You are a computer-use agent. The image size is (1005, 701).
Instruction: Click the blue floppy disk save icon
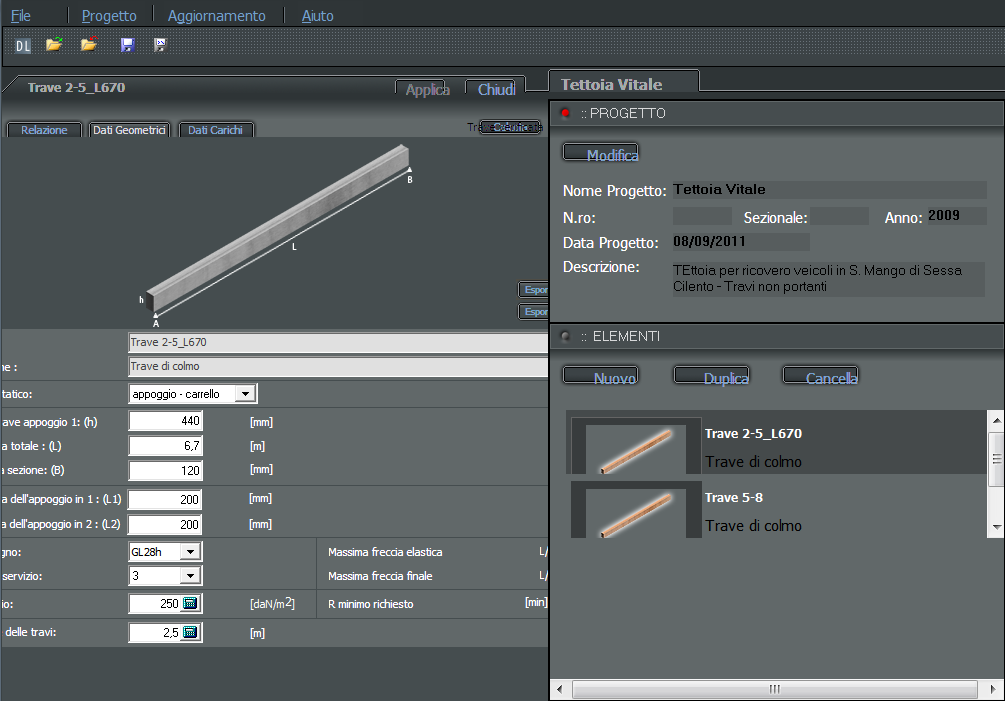pos(128,45)
